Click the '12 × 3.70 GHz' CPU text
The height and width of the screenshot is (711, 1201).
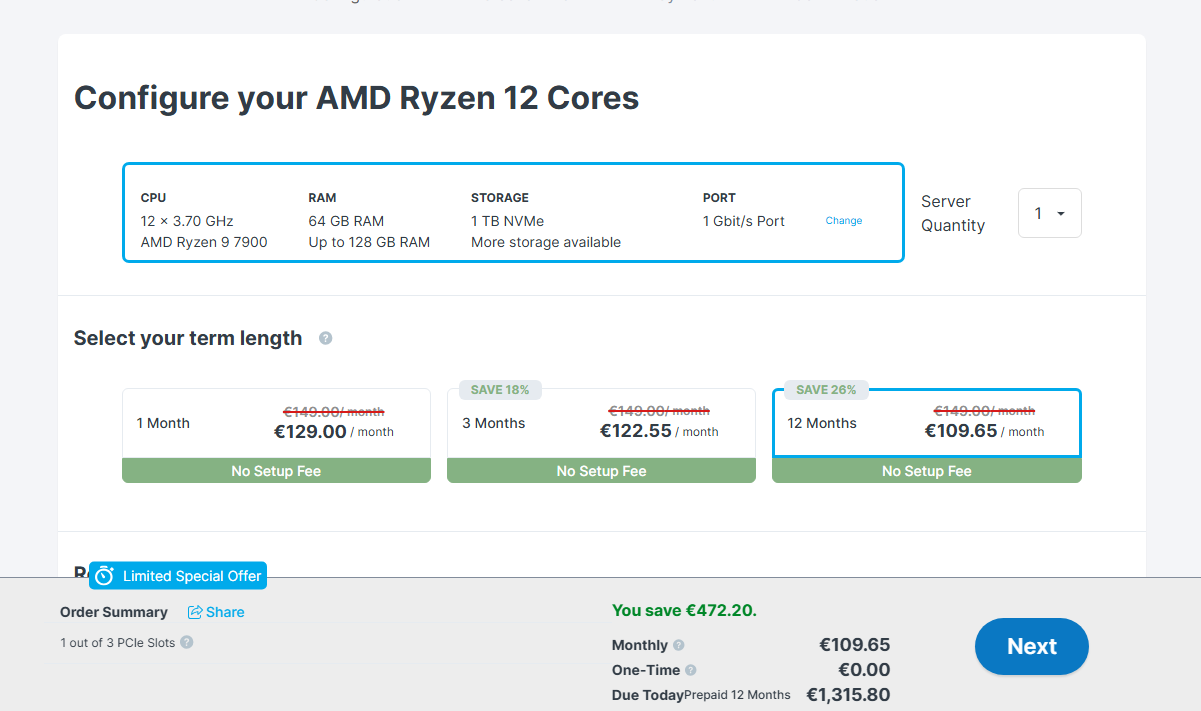[x=187, y=221]
